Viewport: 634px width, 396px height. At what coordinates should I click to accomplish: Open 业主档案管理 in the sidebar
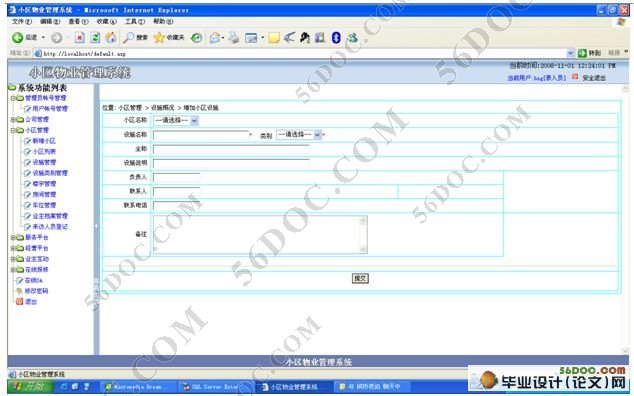(50, 216)
